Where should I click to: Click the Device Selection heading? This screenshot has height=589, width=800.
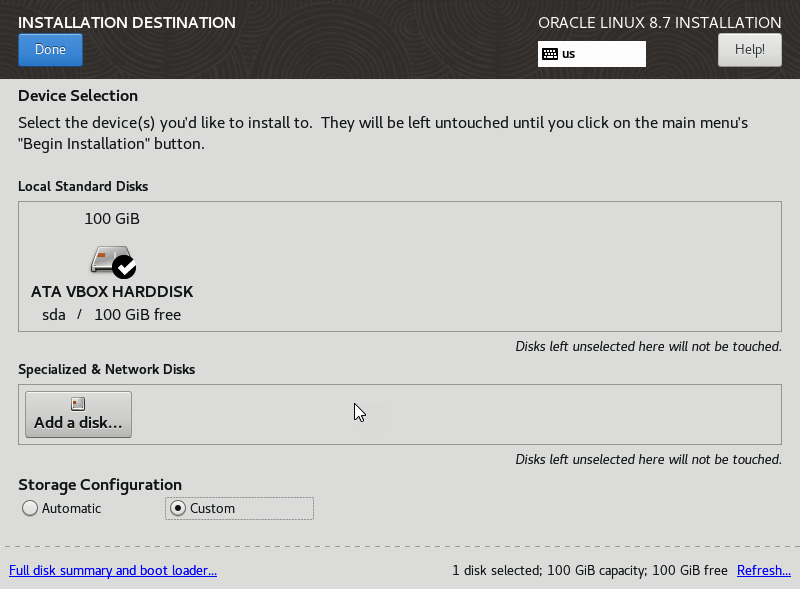click(x=78, y=95)
